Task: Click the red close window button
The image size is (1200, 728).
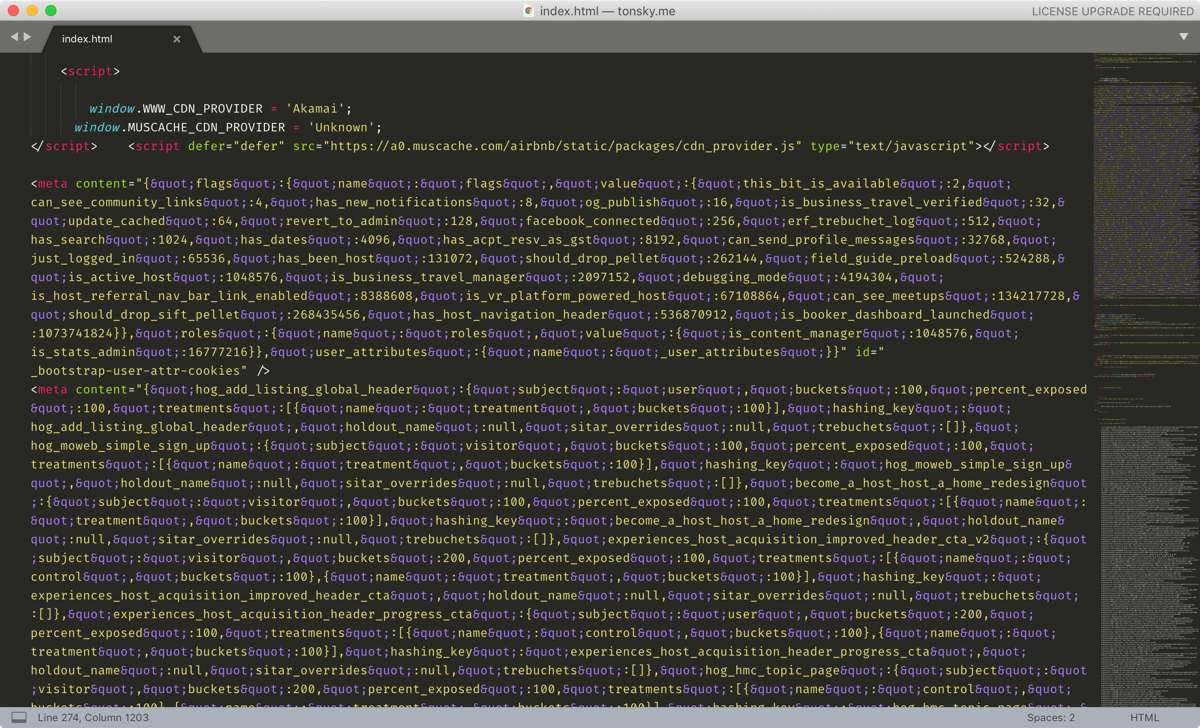Action: 13,11
